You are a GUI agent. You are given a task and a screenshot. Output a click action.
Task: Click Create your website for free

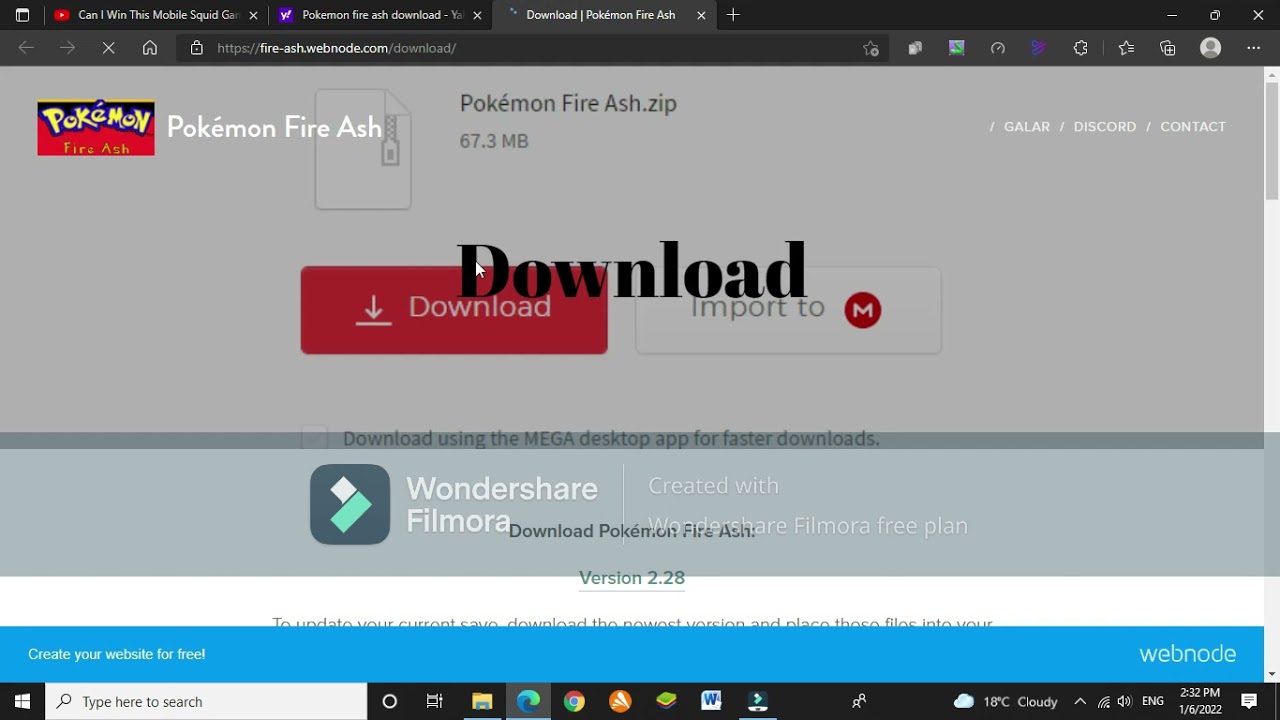click(x=117, y=654)
